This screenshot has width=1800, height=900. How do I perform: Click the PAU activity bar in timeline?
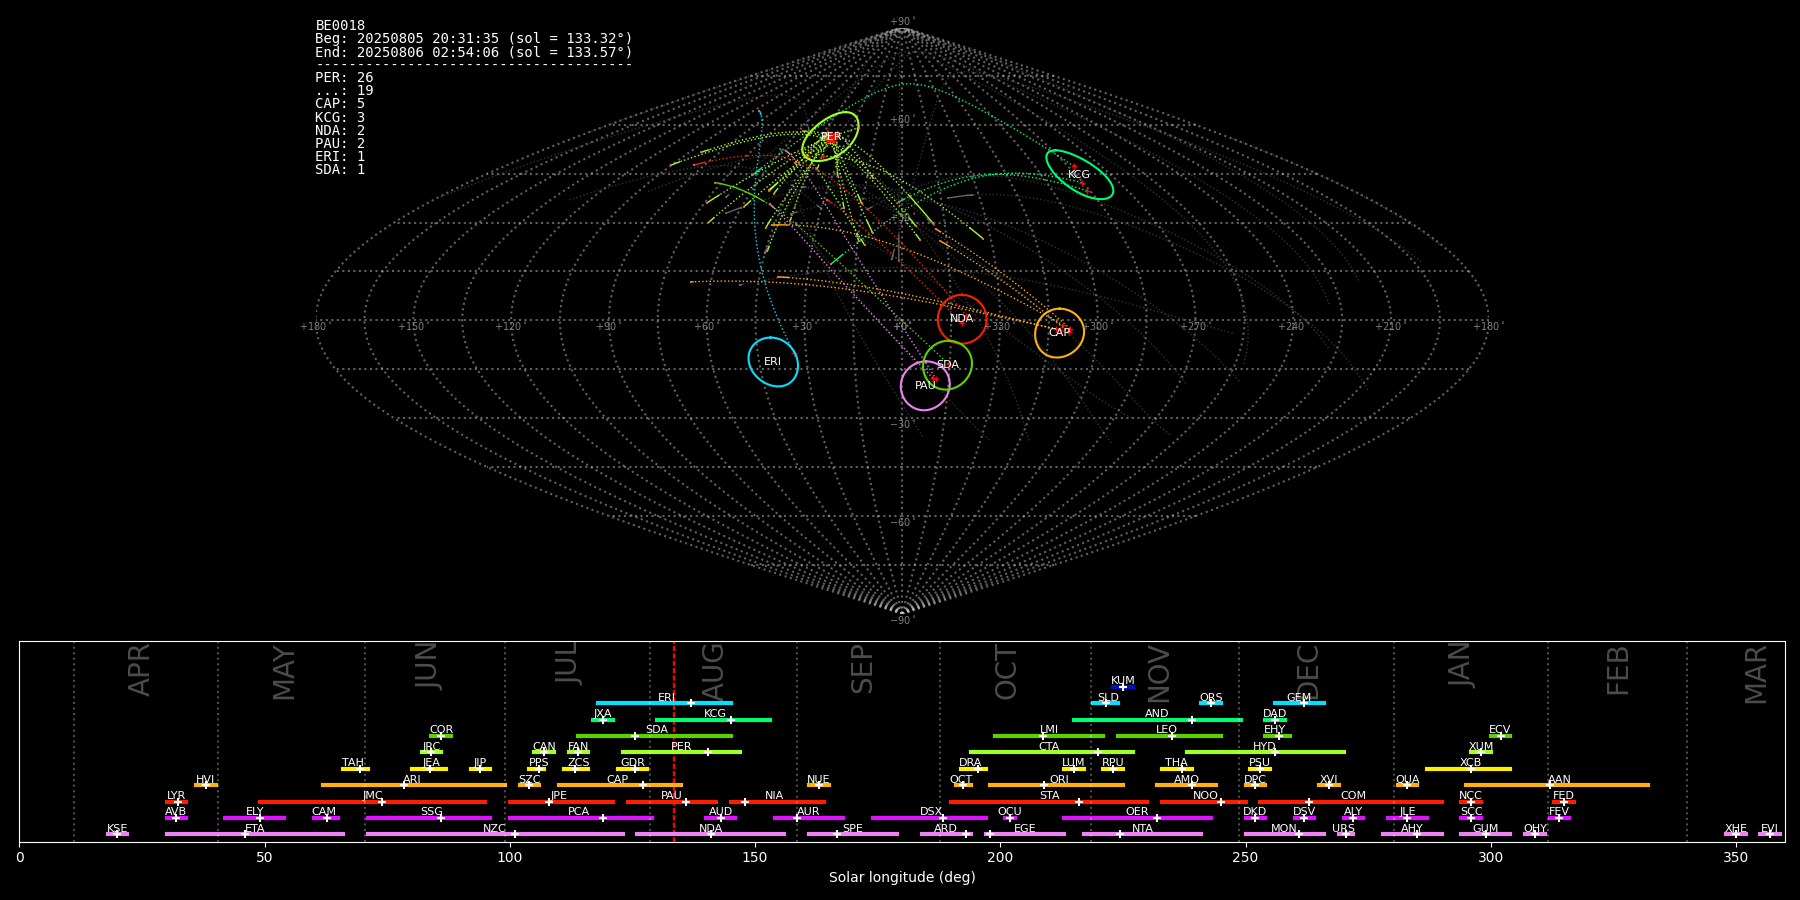pyautogui.click(x=672, y=801)
